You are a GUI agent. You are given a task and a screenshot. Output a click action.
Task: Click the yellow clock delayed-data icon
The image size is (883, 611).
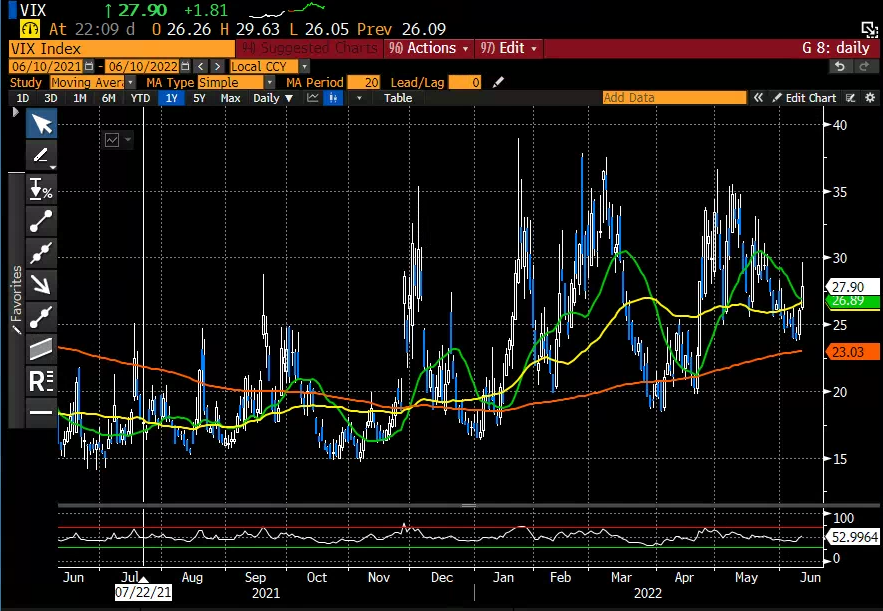click(x=30, y=29)
